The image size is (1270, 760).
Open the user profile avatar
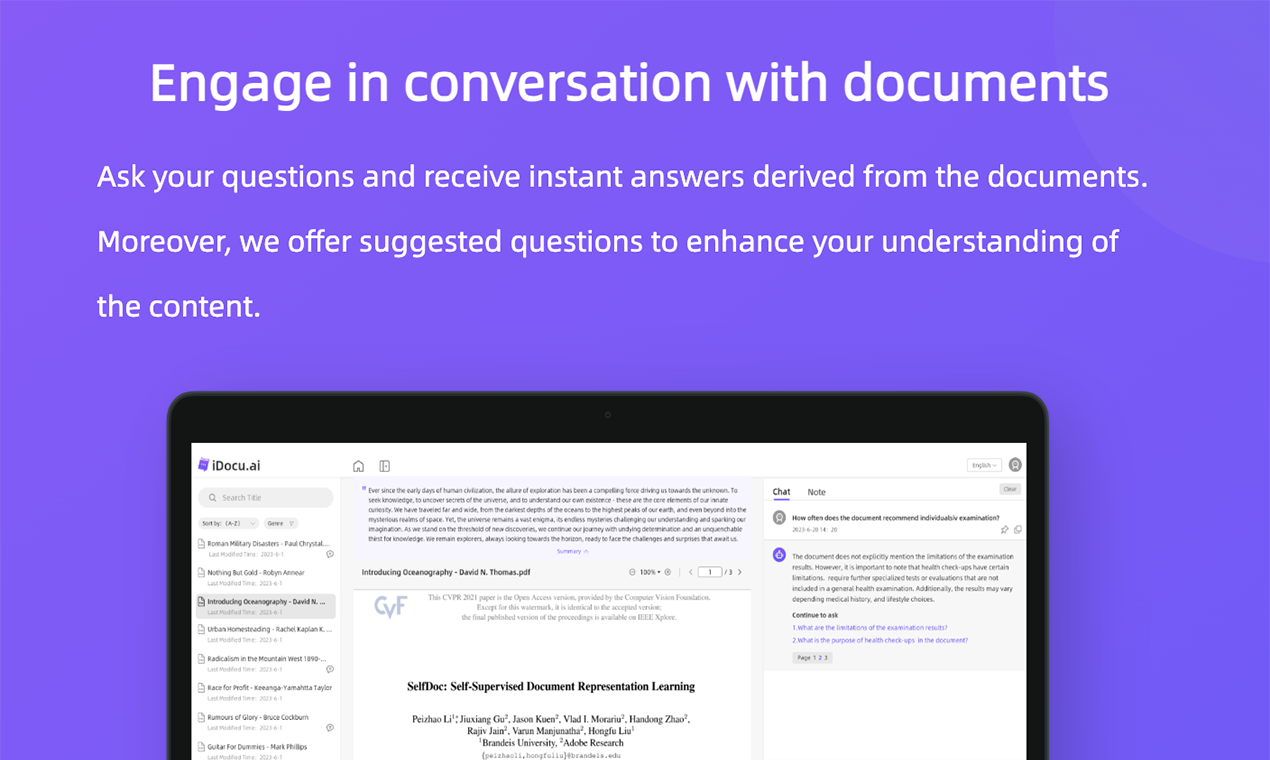coord(1015,465)
